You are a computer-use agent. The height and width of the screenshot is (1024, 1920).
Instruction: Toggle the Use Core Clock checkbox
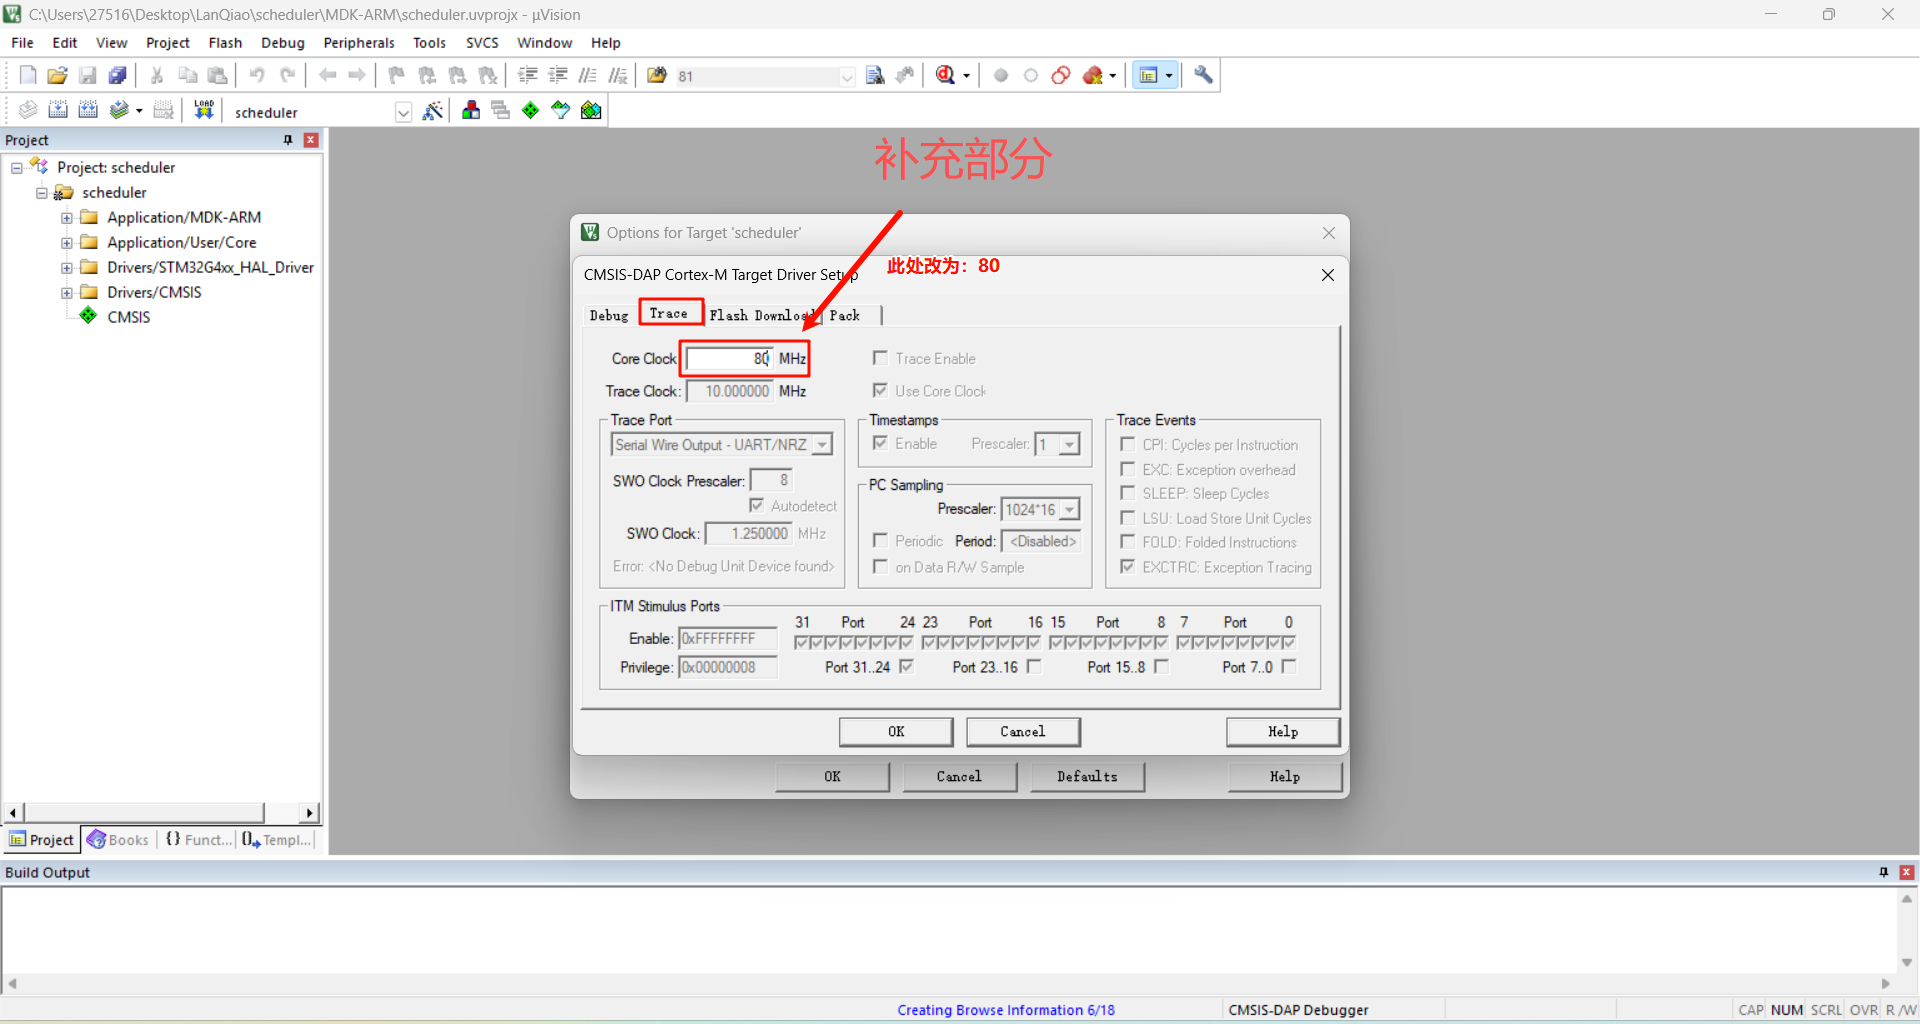point(881,390)
